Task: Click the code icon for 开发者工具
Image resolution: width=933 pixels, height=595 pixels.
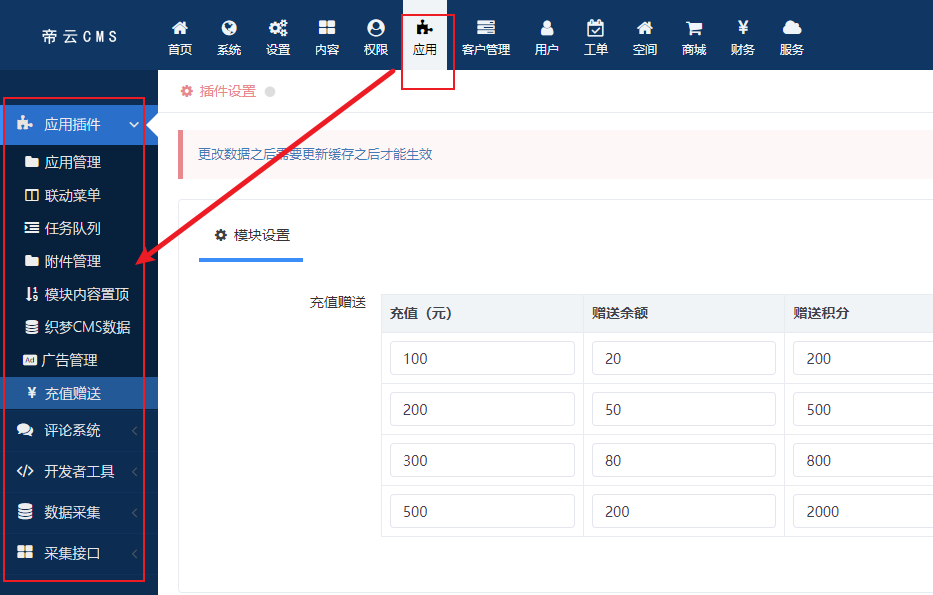Action: pyautogui.click(x=25, y=471)
